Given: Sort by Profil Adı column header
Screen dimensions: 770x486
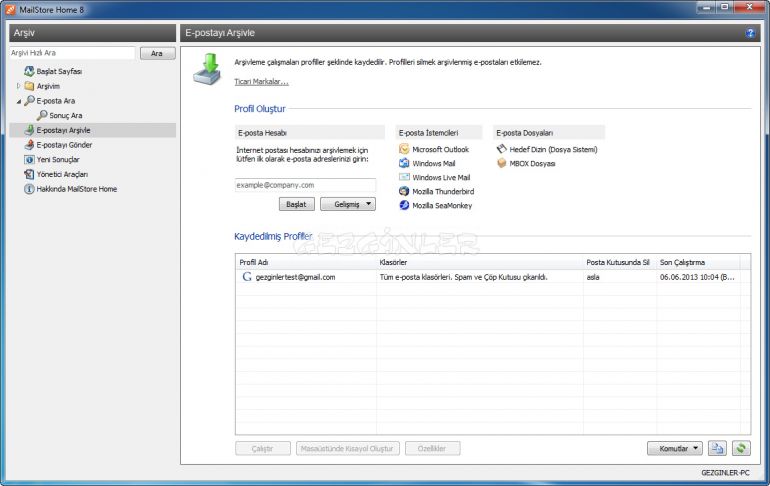Looking at the screenshot, I should (306, 263).
